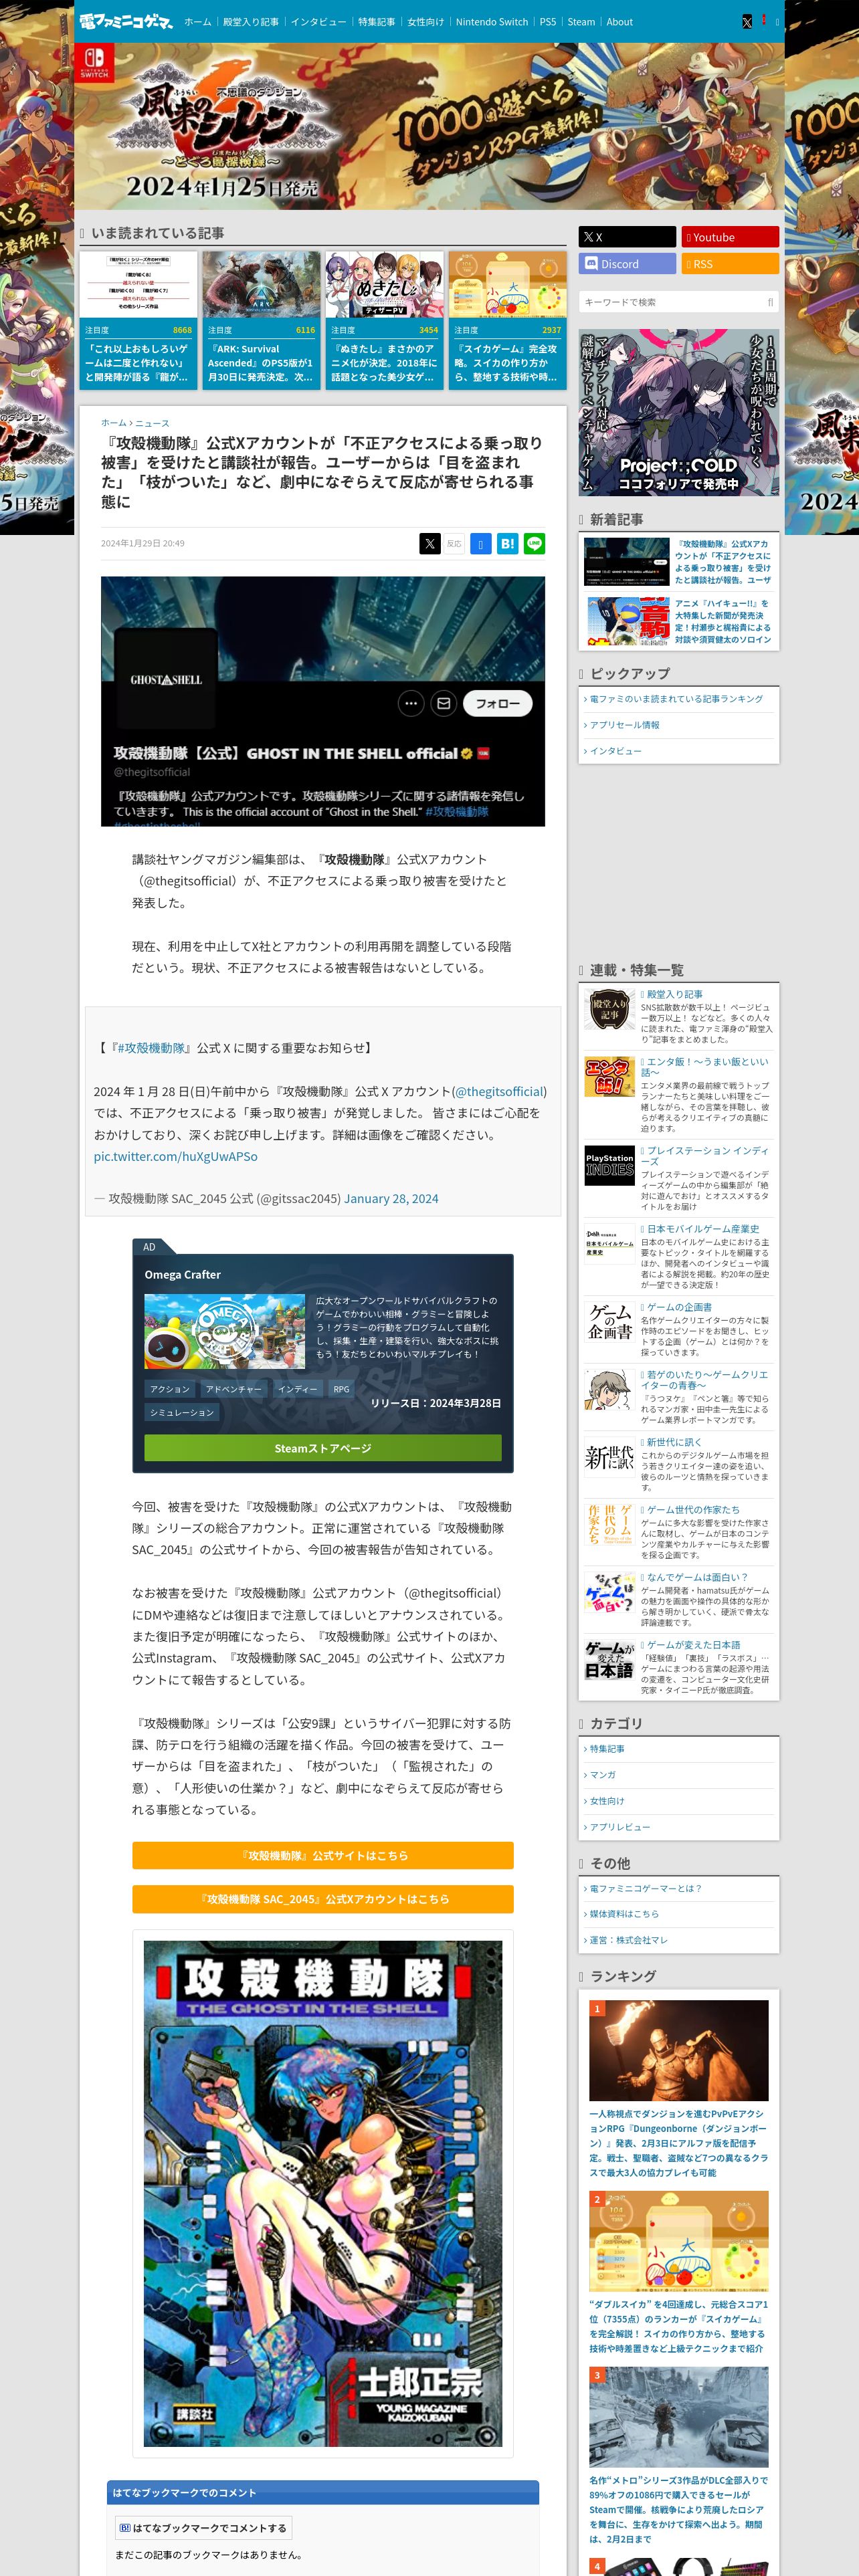Viewport: 859px width, 2576px height.
Task: Click the search magnifier icon in keyword field
Action: [770, 302]
